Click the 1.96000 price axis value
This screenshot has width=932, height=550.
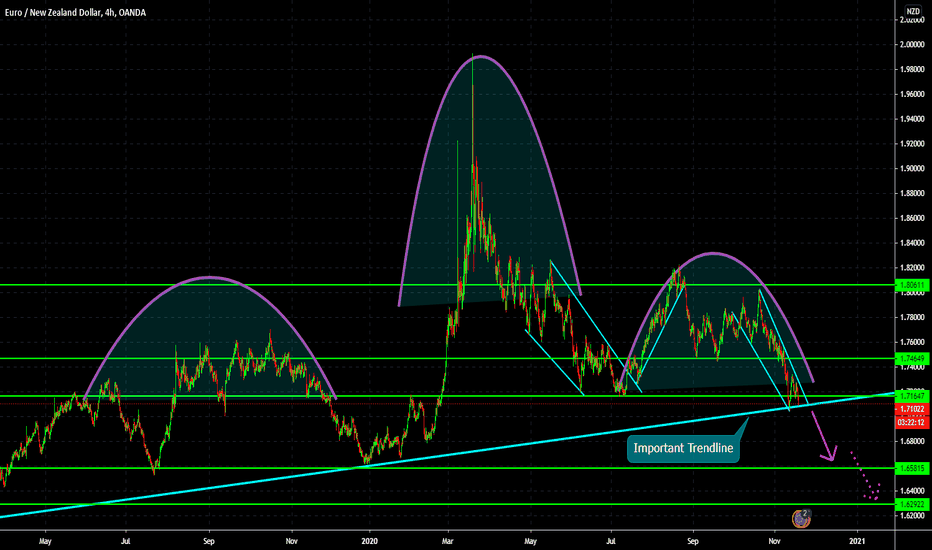(x=912, y=94)
